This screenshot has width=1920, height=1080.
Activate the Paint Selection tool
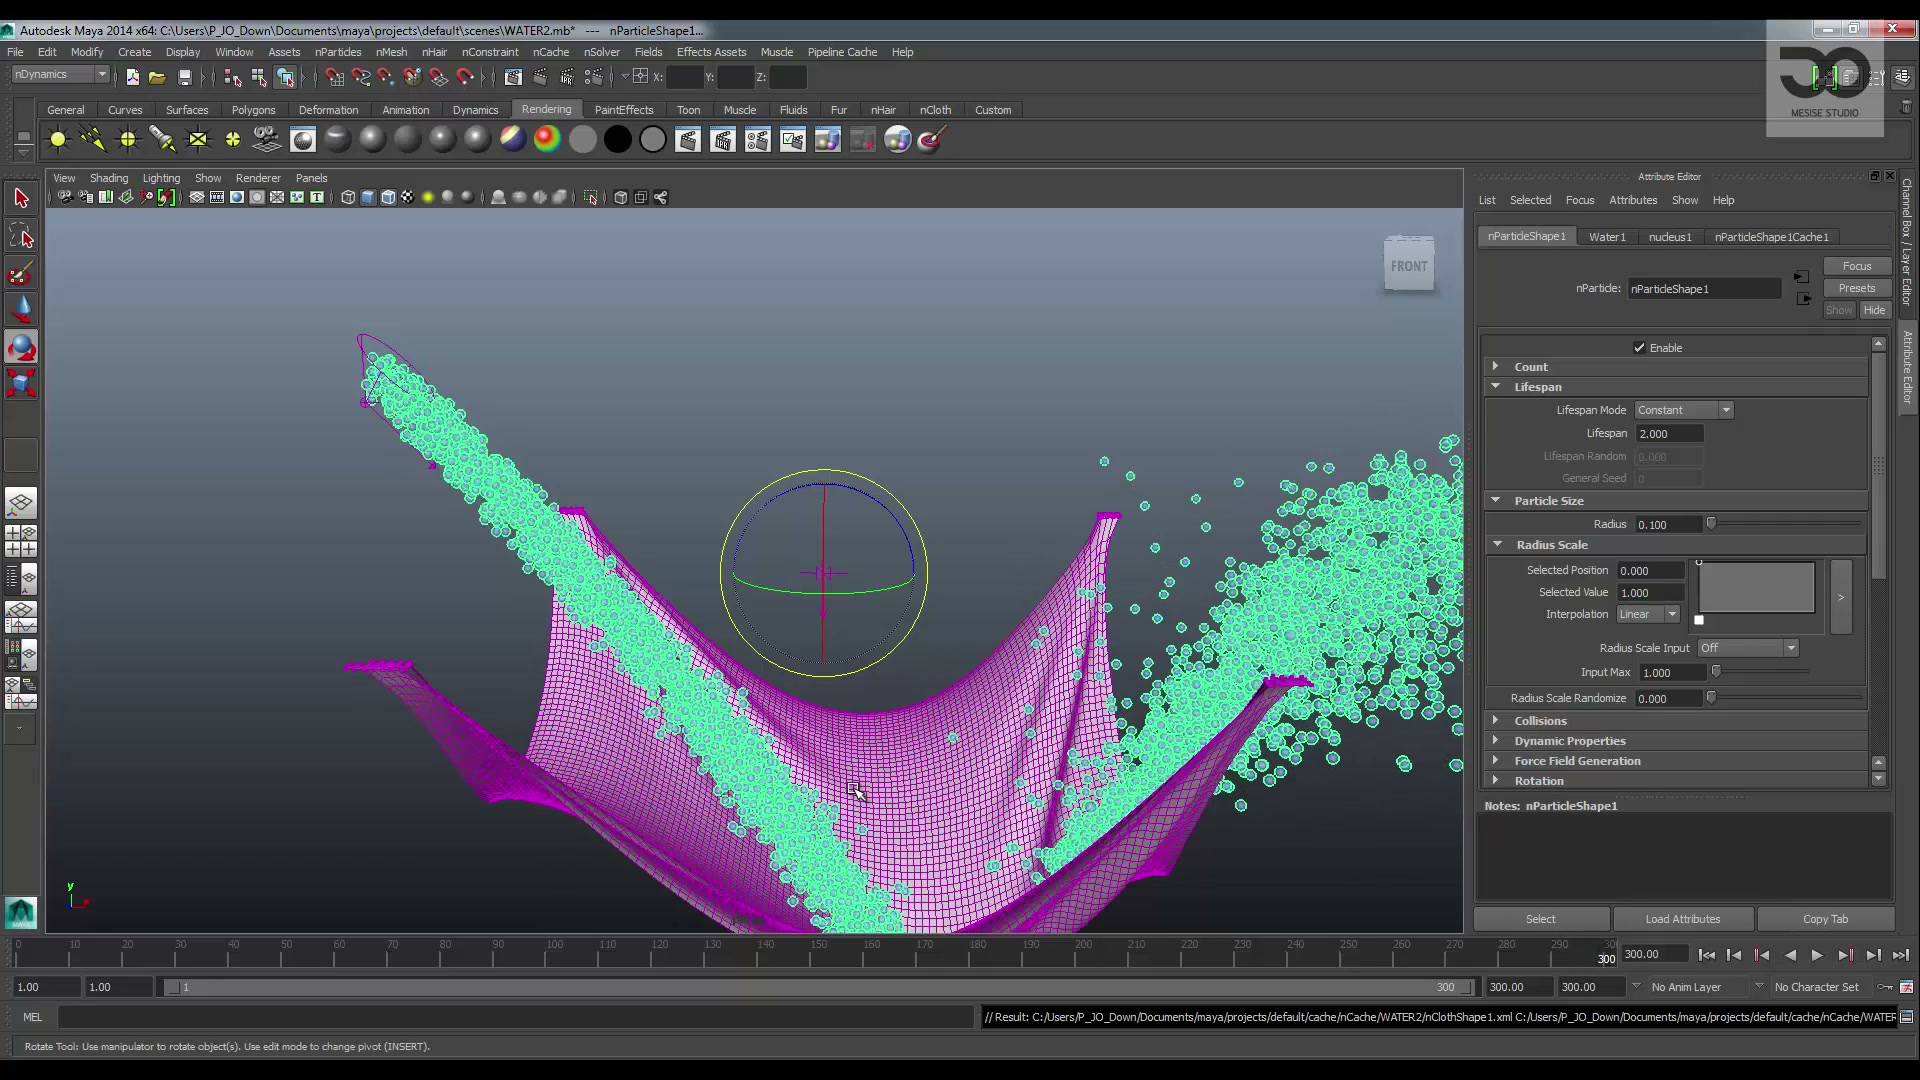click(x=21, y=273)
